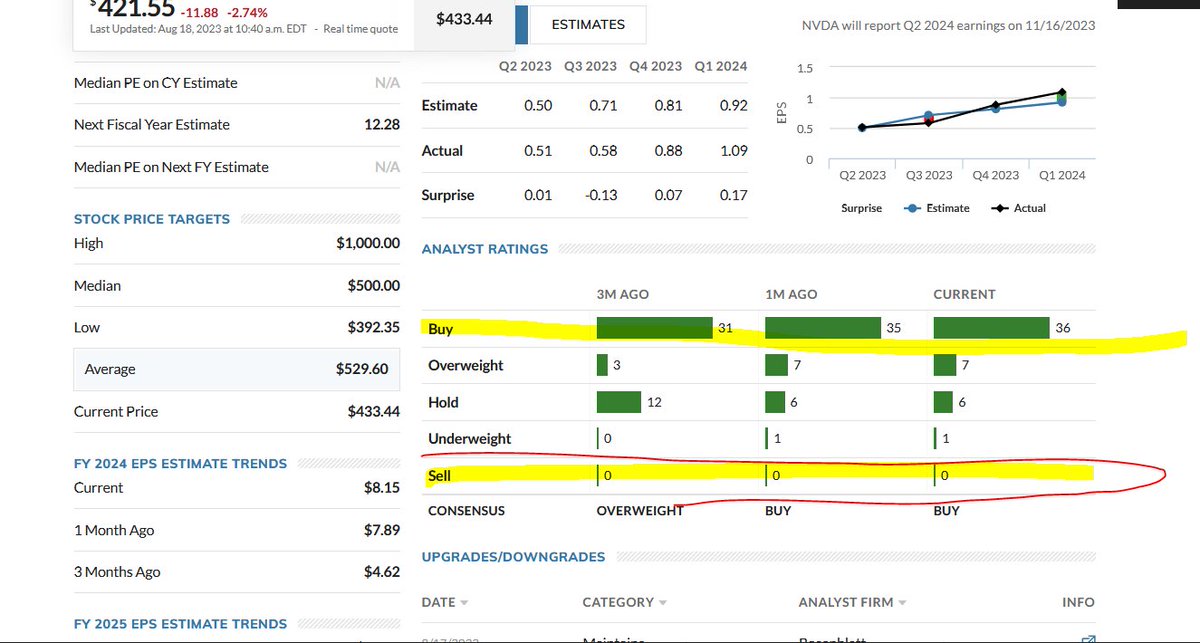Select the Buy bar under 3M AGO
Image resolution: width=1200 pixels, height=643 pixels.
(654, 328)
